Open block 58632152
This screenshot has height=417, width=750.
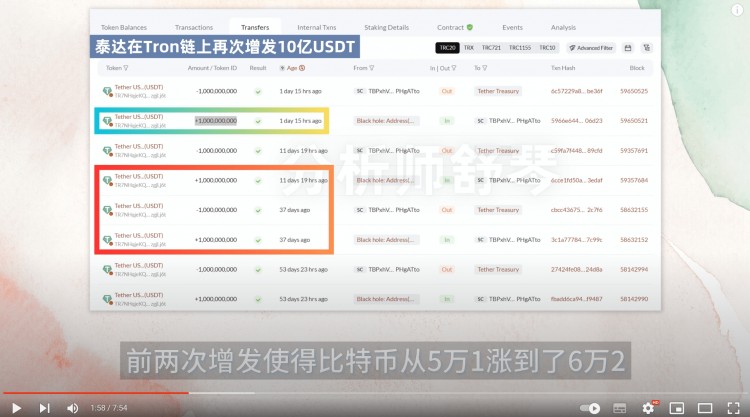tap(634, 240)
